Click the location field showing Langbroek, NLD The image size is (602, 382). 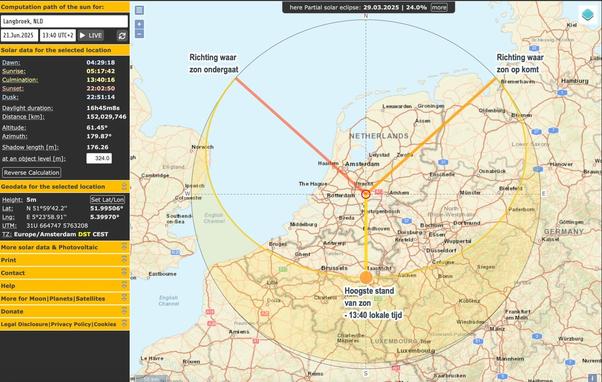point(64,21)
